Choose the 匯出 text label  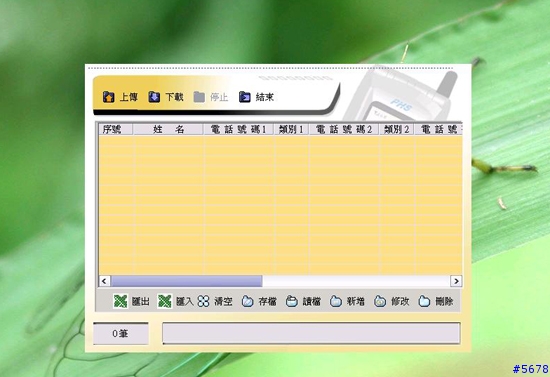tap(141, 301)
